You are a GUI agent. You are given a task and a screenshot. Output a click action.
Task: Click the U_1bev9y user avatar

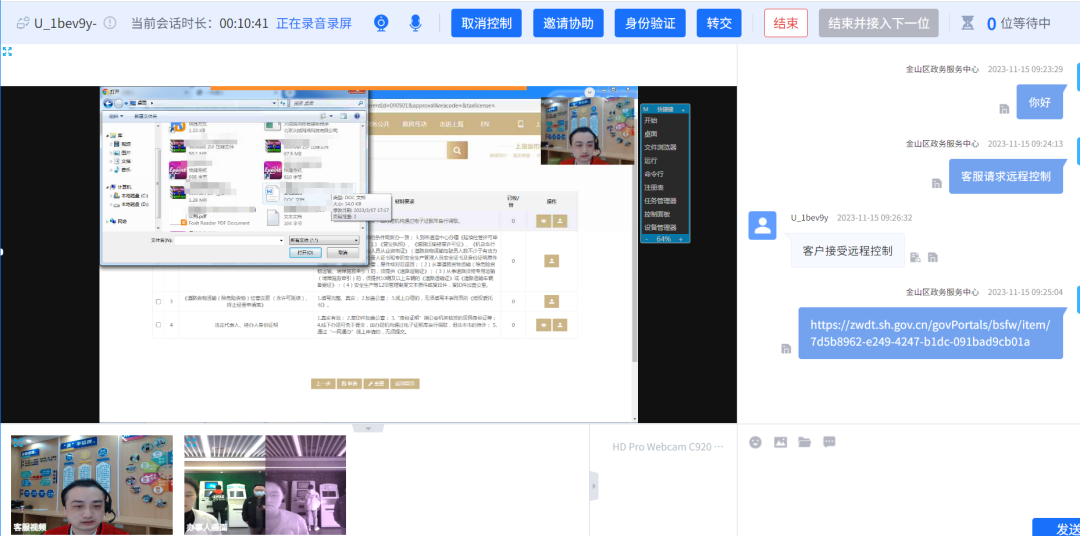pos(762,225)
